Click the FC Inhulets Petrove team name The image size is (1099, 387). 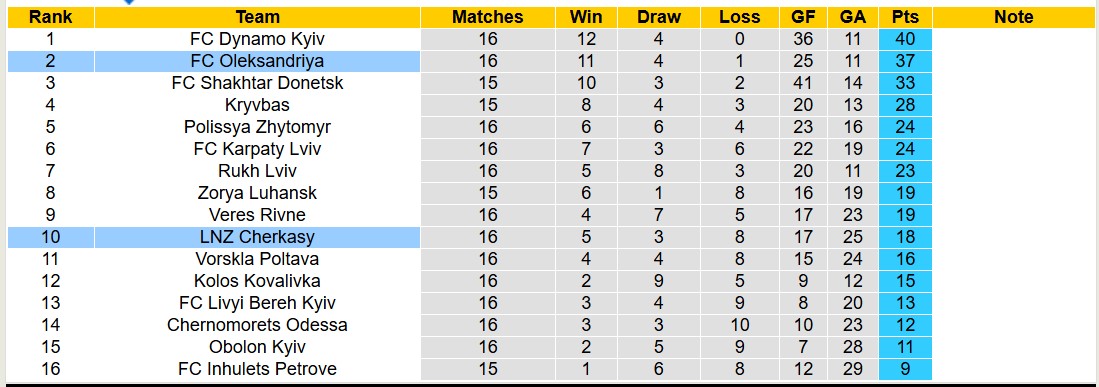pos(257,369)
